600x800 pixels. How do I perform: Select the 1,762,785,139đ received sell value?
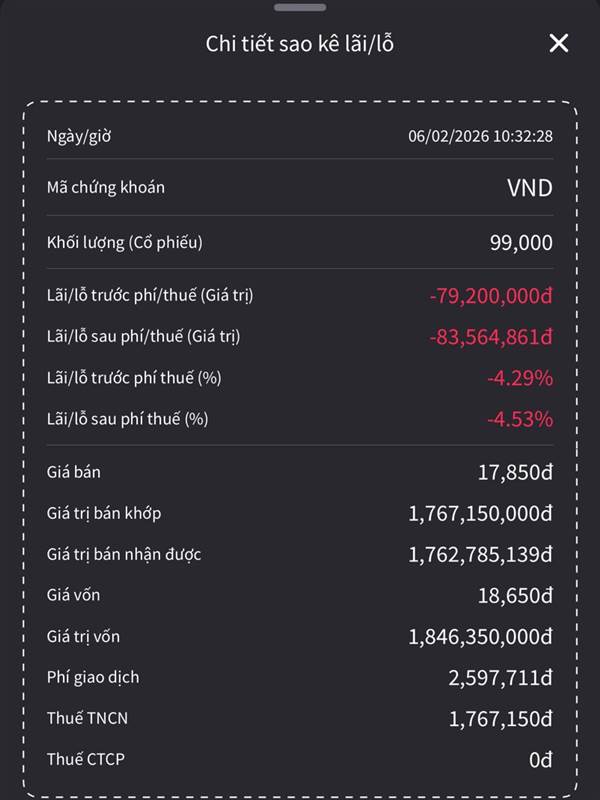coord(480,555)
